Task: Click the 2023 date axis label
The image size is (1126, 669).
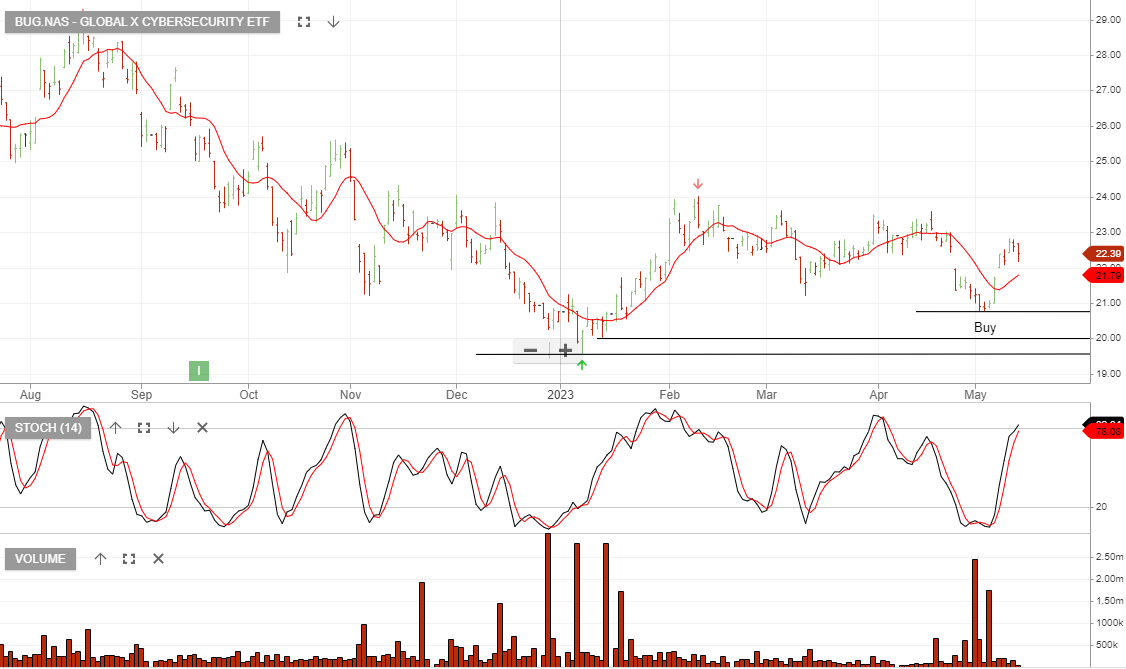Action: click(560, 395)
